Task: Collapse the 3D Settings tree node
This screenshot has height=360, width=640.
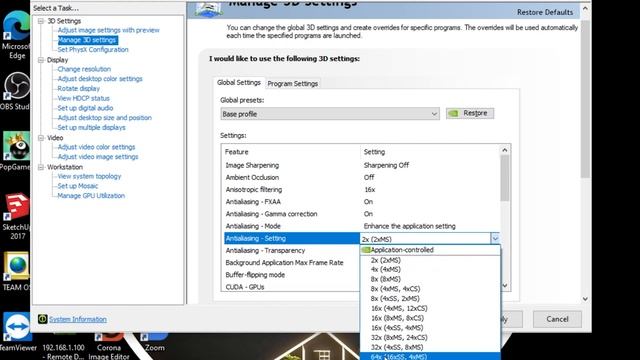Action: coord(41,21)
